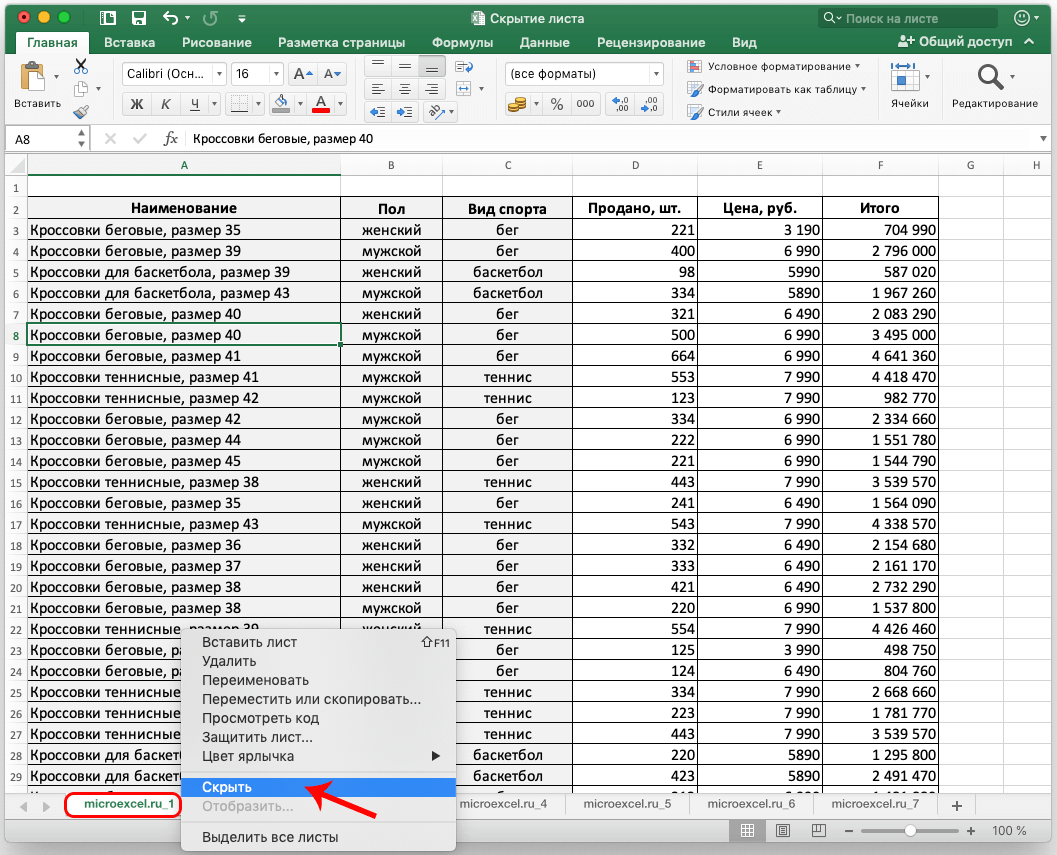Click the Redo arrow icon

(210, 18)
